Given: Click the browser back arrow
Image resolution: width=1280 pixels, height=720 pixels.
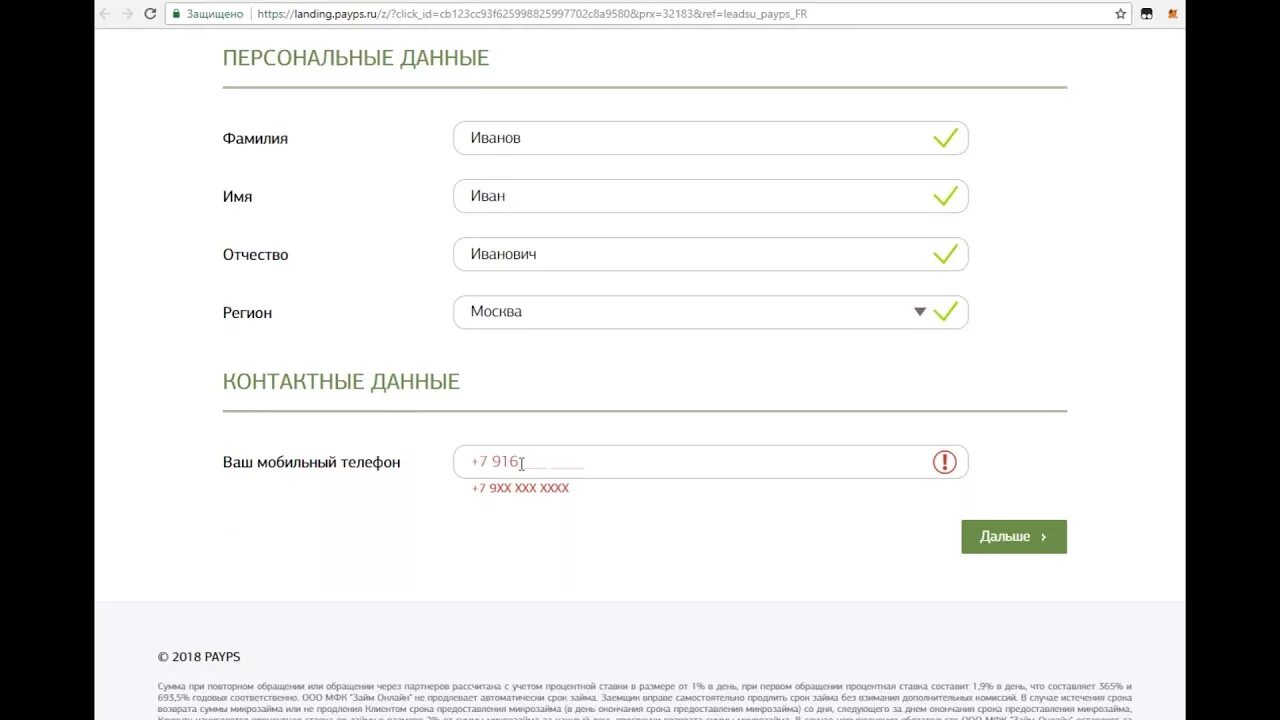Looking at the screenshot, I should pos(106,14).
